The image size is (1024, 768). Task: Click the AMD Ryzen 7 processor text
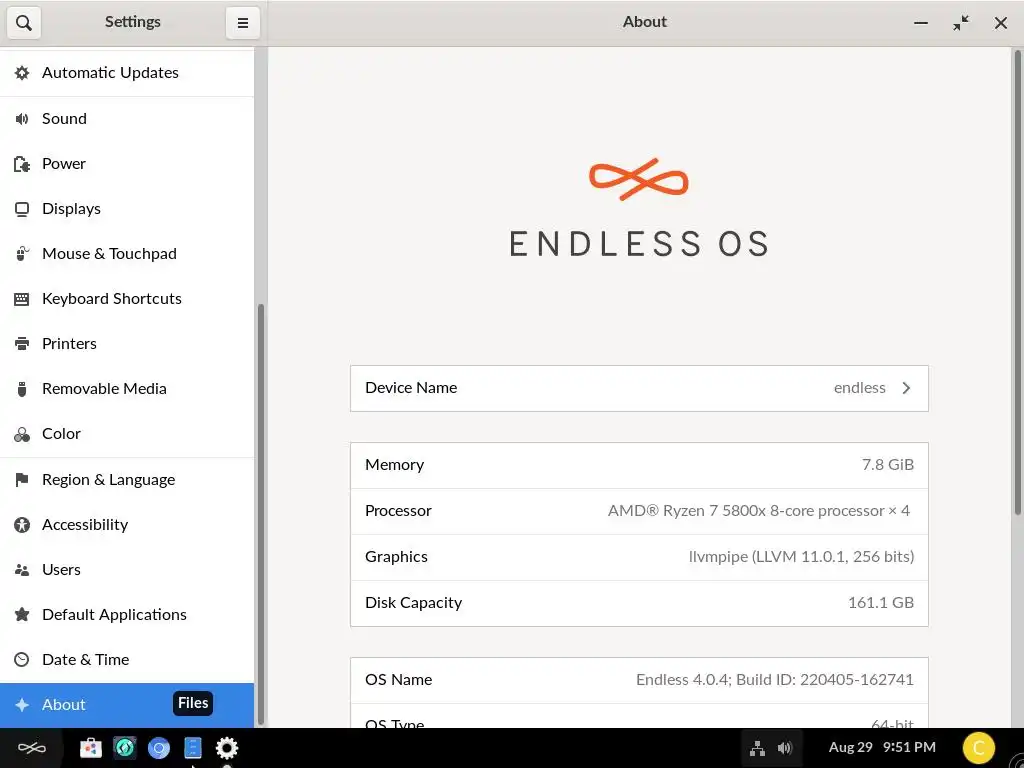(x=759, y=511)
